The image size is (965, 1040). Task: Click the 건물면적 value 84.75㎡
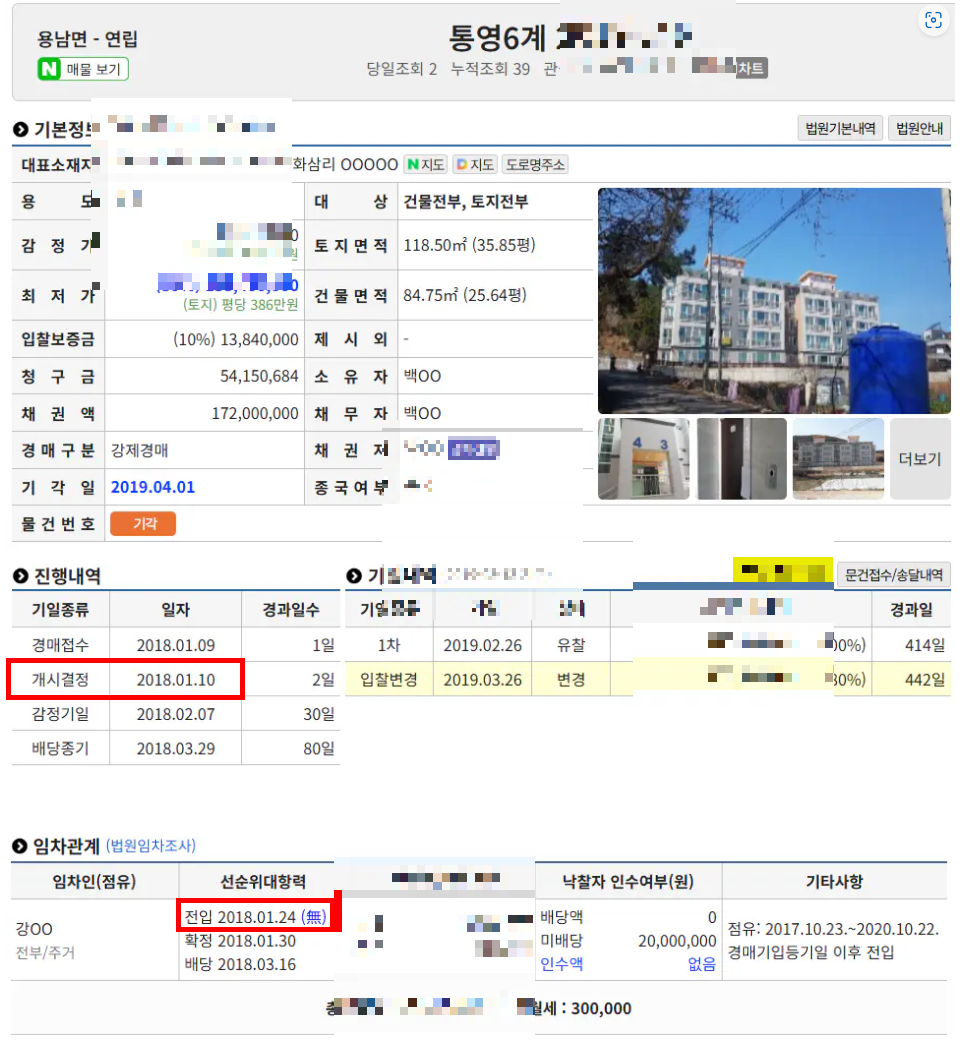pyautogui.click(x=465, y=294)
